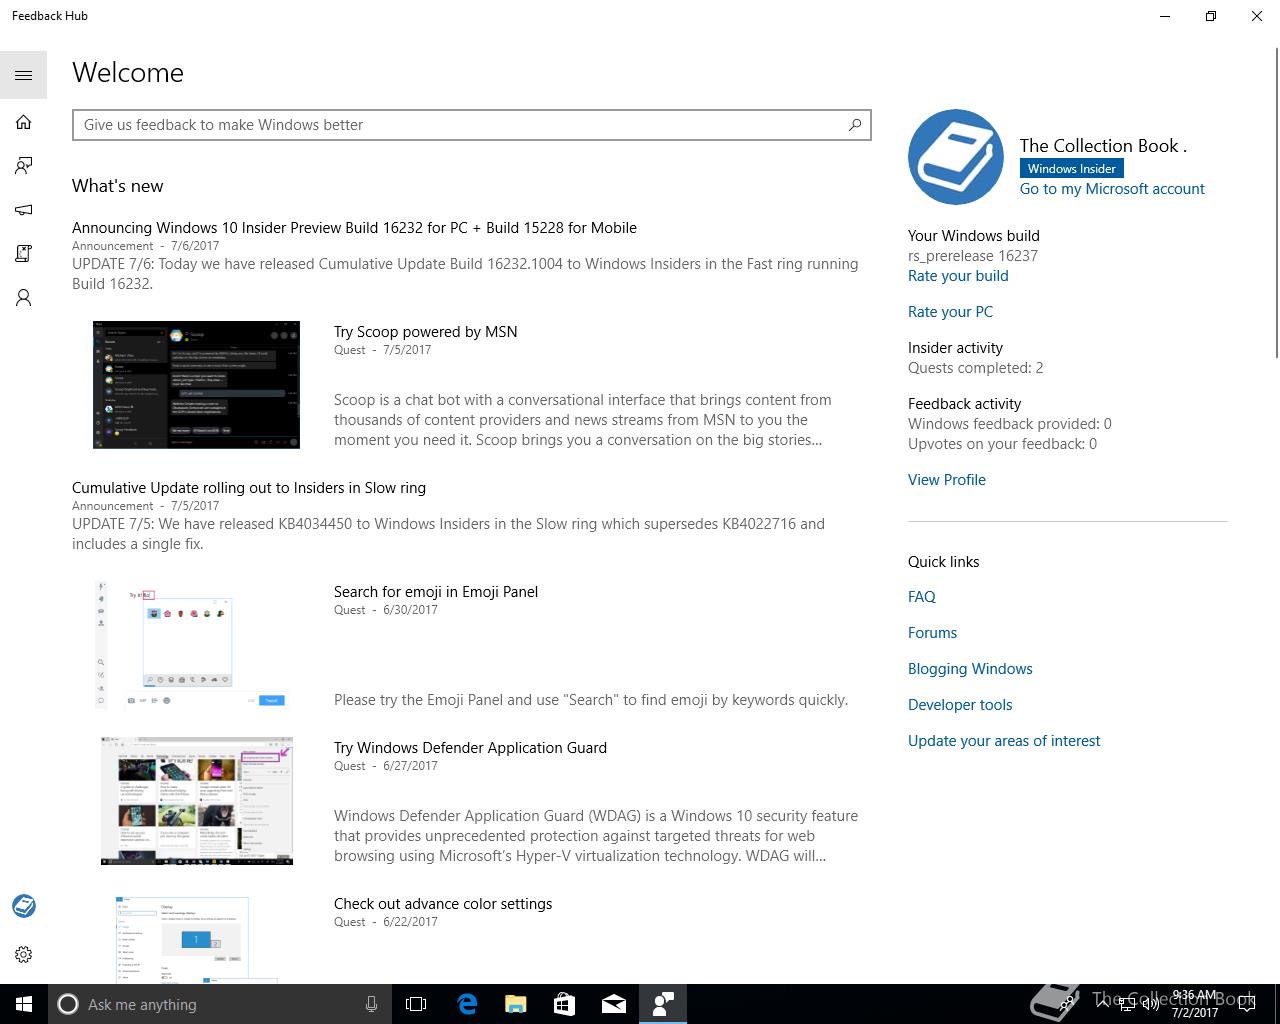Screen dimensions: 1280x1024
Task: Click the volume icon in system tray
Action: [x=1150, y=1004]
